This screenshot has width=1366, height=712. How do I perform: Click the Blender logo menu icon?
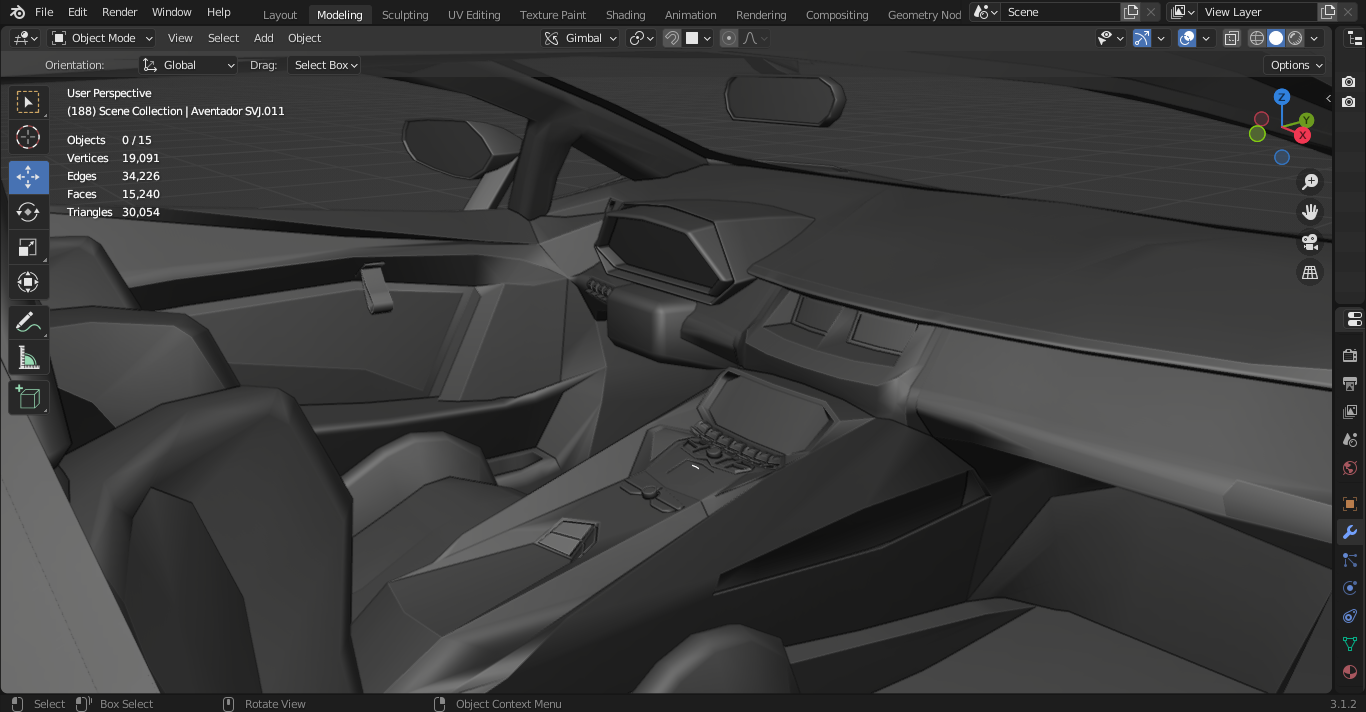(x=17, y=12)
